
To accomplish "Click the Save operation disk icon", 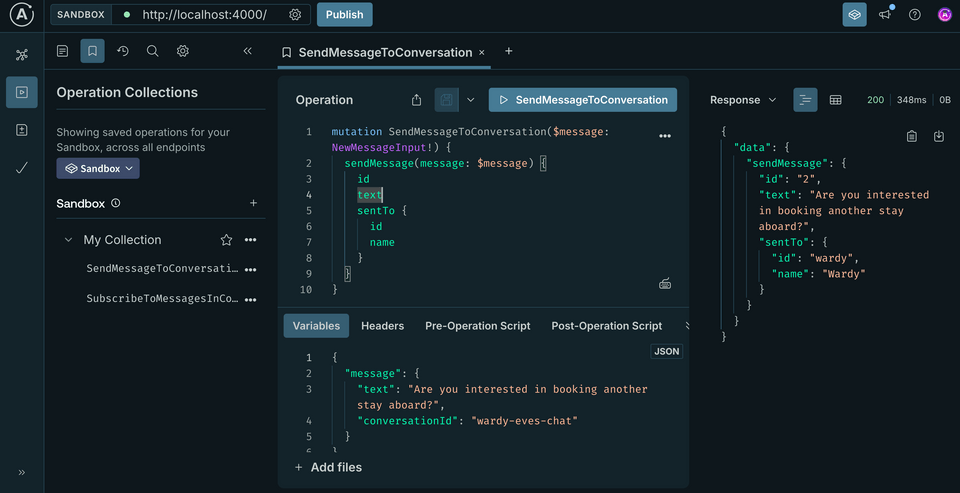I will (x=446, y=100).
